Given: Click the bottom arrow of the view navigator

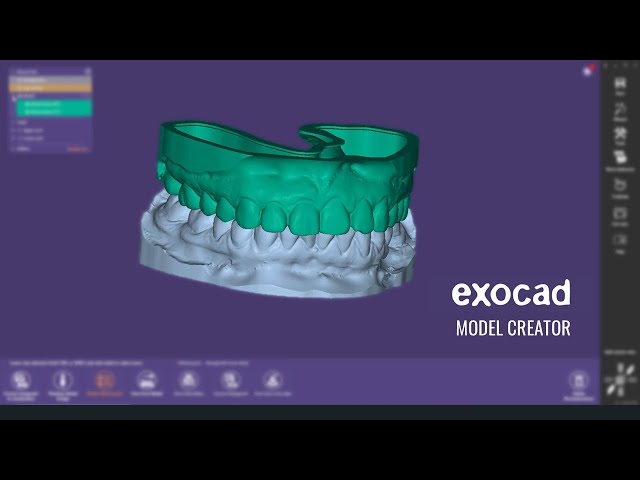Looking at the screenshot, I should pos(620,392).
